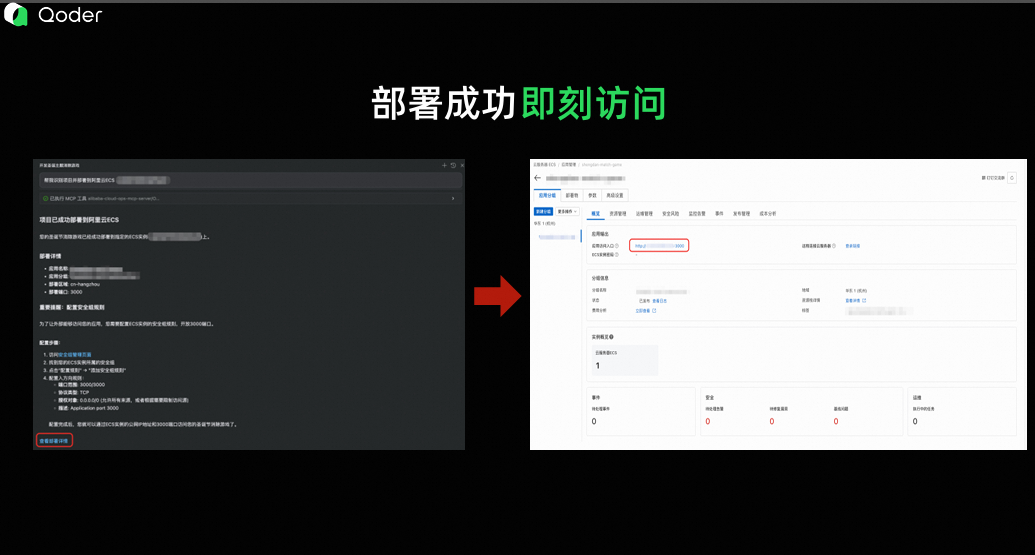This screenshot has height=555, width=1035.
Task: Click the blue link in 应用输出 right column
Action: coord(853,246)
